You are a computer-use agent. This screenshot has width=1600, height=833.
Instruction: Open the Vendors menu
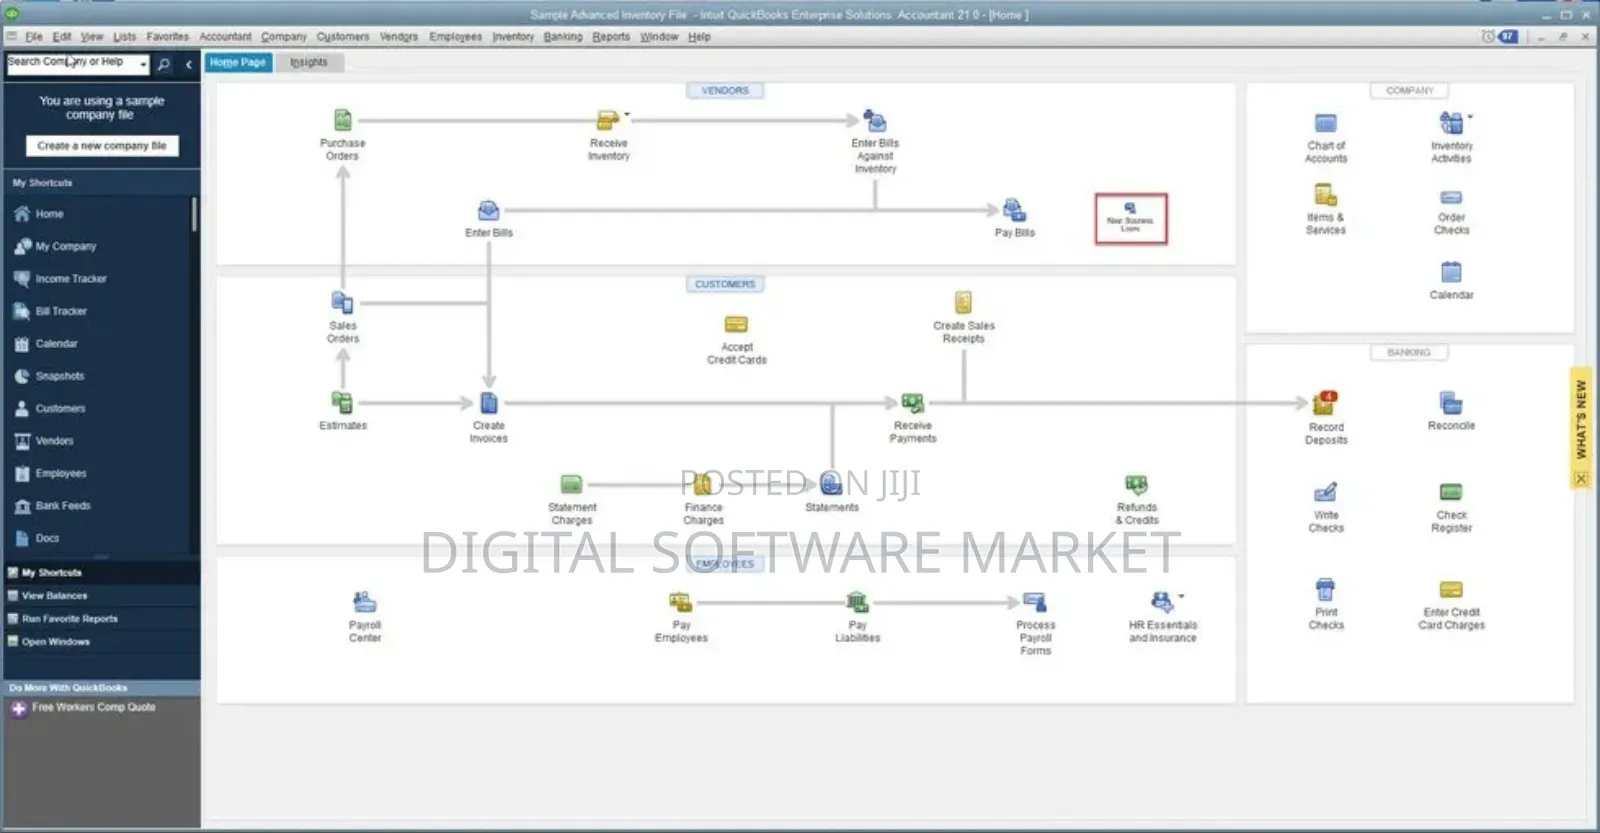coord(398,37)
